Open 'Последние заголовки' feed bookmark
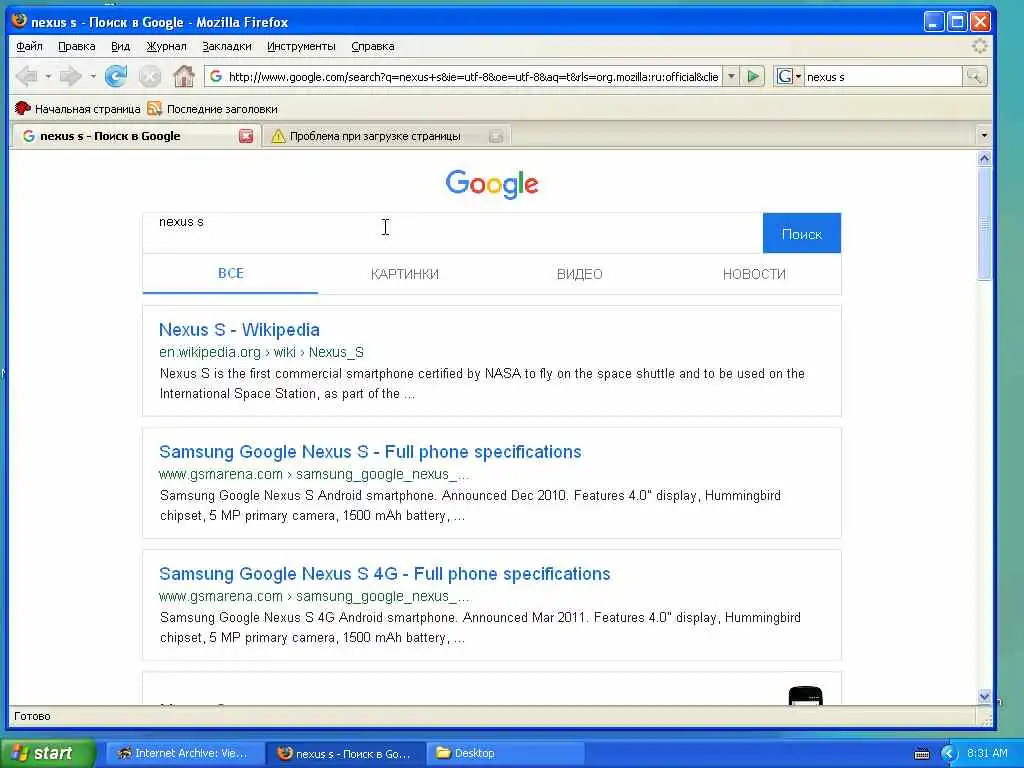This screenshot has width=1024, height=768. (x=213, y=109)
